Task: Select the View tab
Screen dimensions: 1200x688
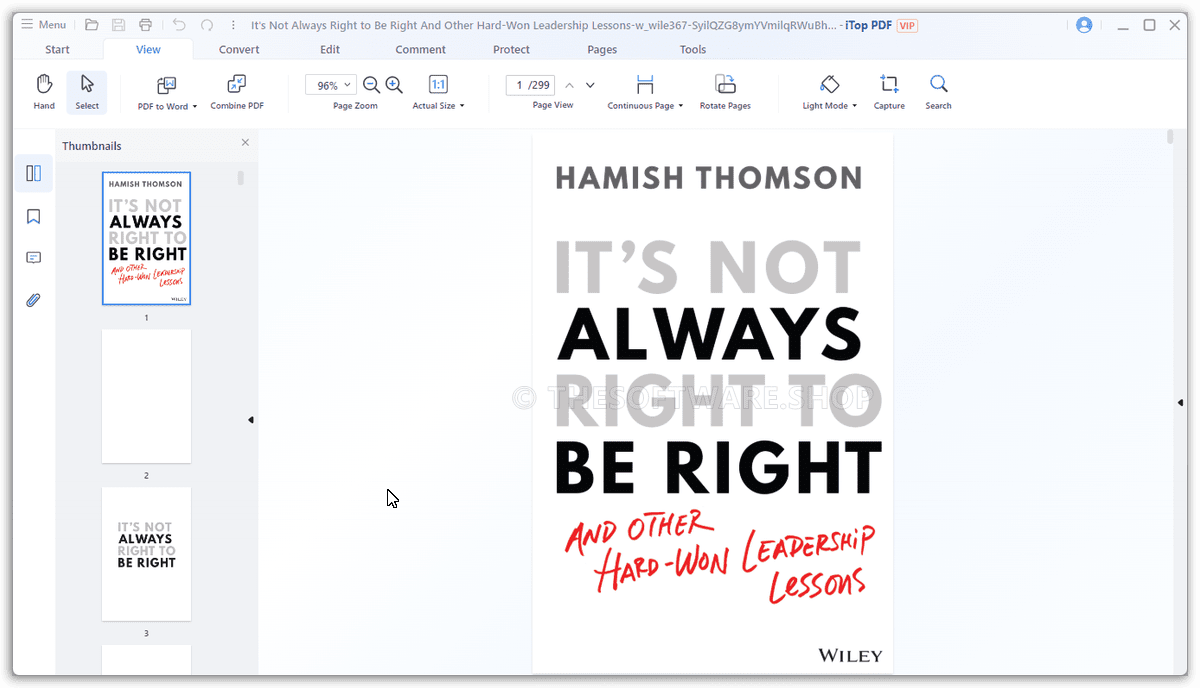Action: [148, 49]
